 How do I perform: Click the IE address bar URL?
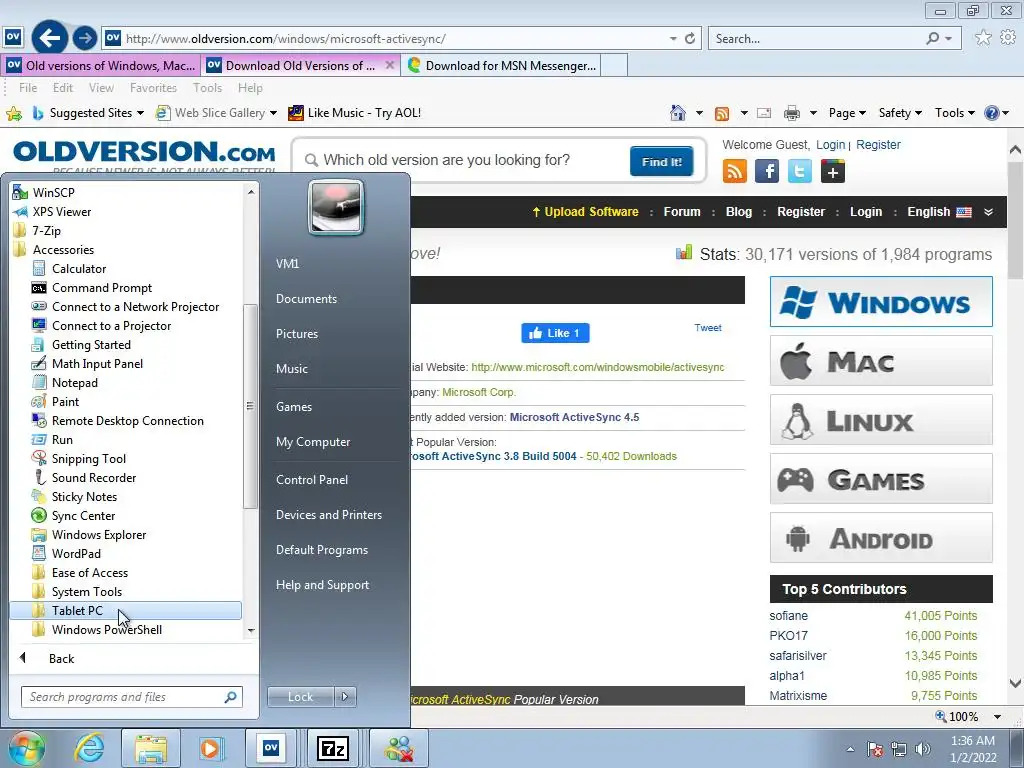tap(285, 39)
